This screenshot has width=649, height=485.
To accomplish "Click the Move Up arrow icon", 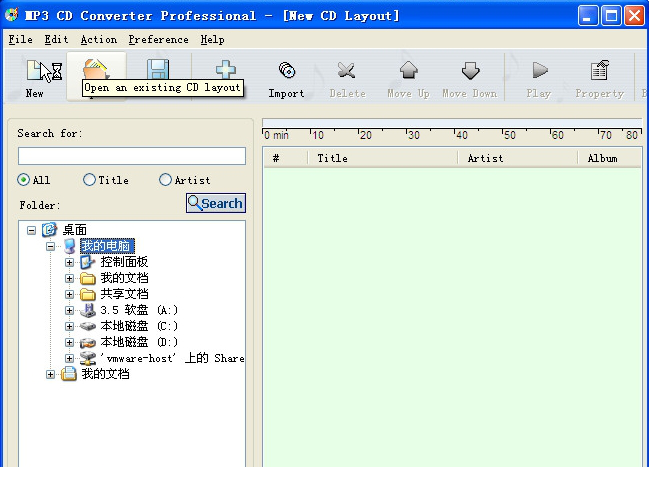I will pos(409,70).
